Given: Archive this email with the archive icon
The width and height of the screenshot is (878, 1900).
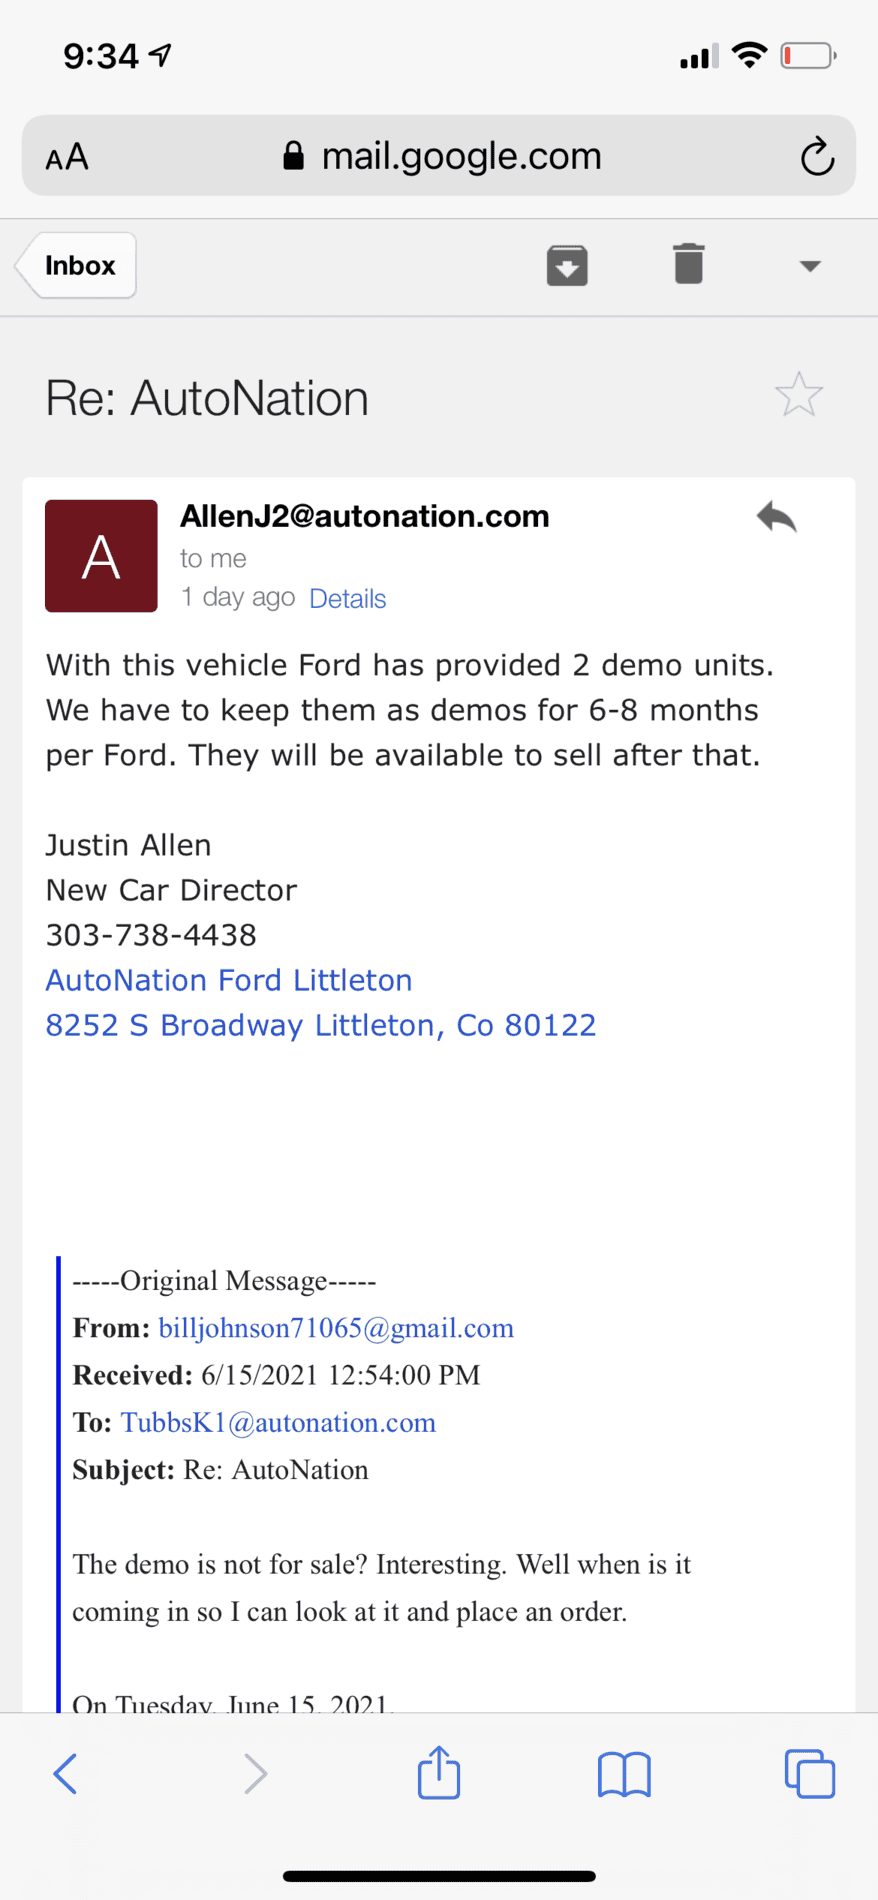Looking at the screenshot, I should (x=567, y=266).
